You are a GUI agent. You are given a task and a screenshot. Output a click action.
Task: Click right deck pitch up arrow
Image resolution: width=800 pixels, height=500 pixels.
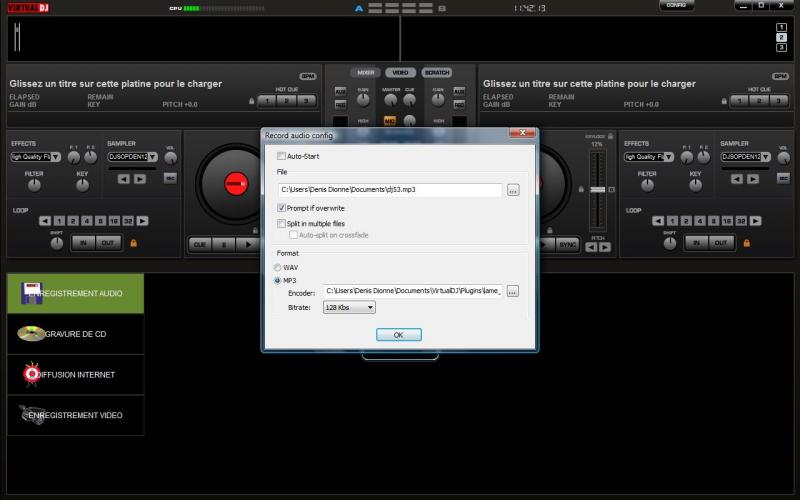click(605, 247)
